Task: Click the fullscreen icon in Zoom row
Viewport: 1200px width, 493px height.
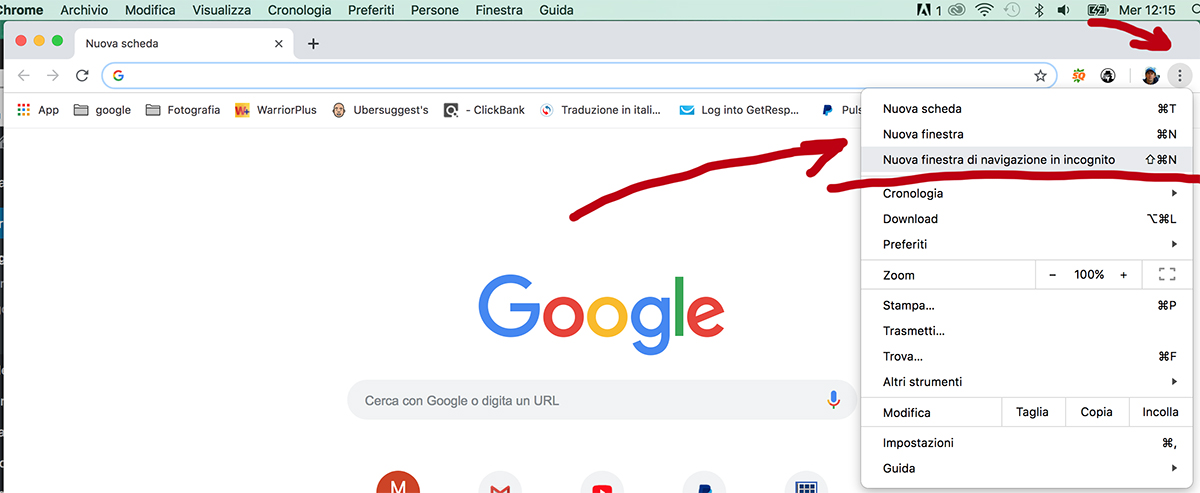Action: [1166, 275]
